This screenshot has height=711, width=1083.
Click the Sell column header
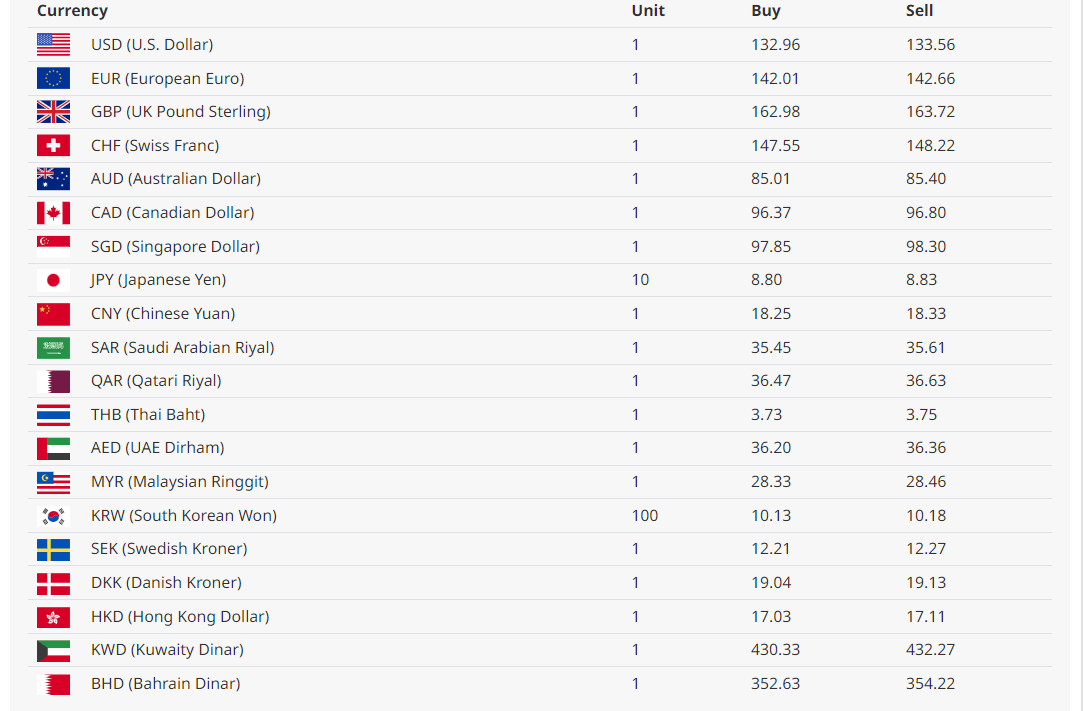pos(919,10)
